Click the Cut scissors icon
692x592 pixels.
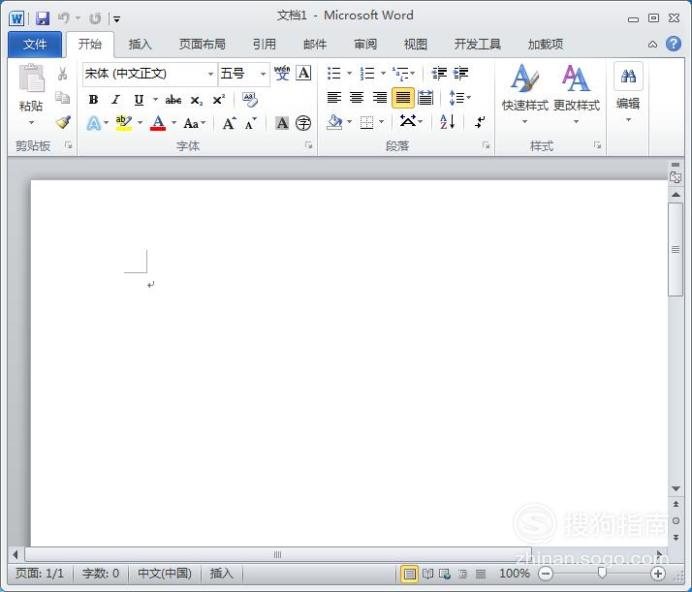(x=63, y=74)
